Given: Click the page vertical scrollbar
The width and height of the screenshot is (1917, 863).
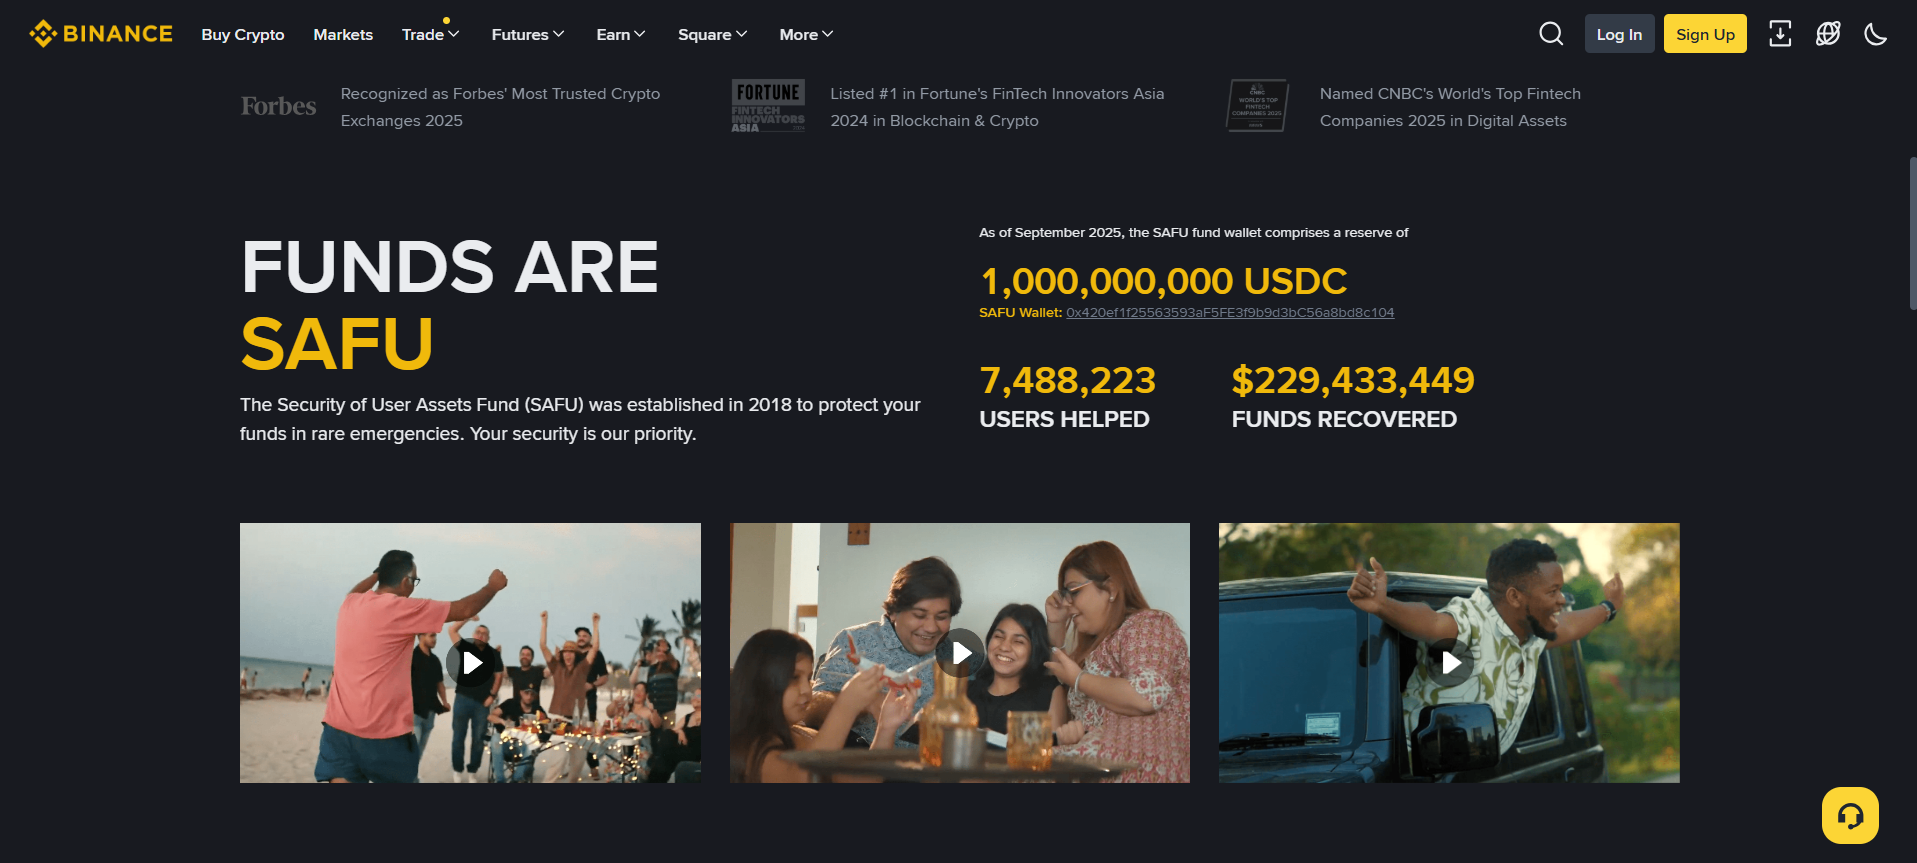Looking at the screenshot, I should coord(1912,235).
